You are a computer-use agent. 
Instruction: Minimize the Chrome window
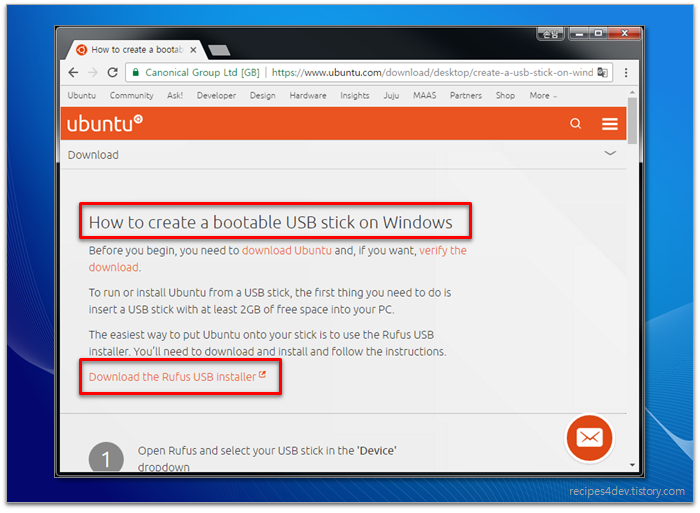pos(579,34)
